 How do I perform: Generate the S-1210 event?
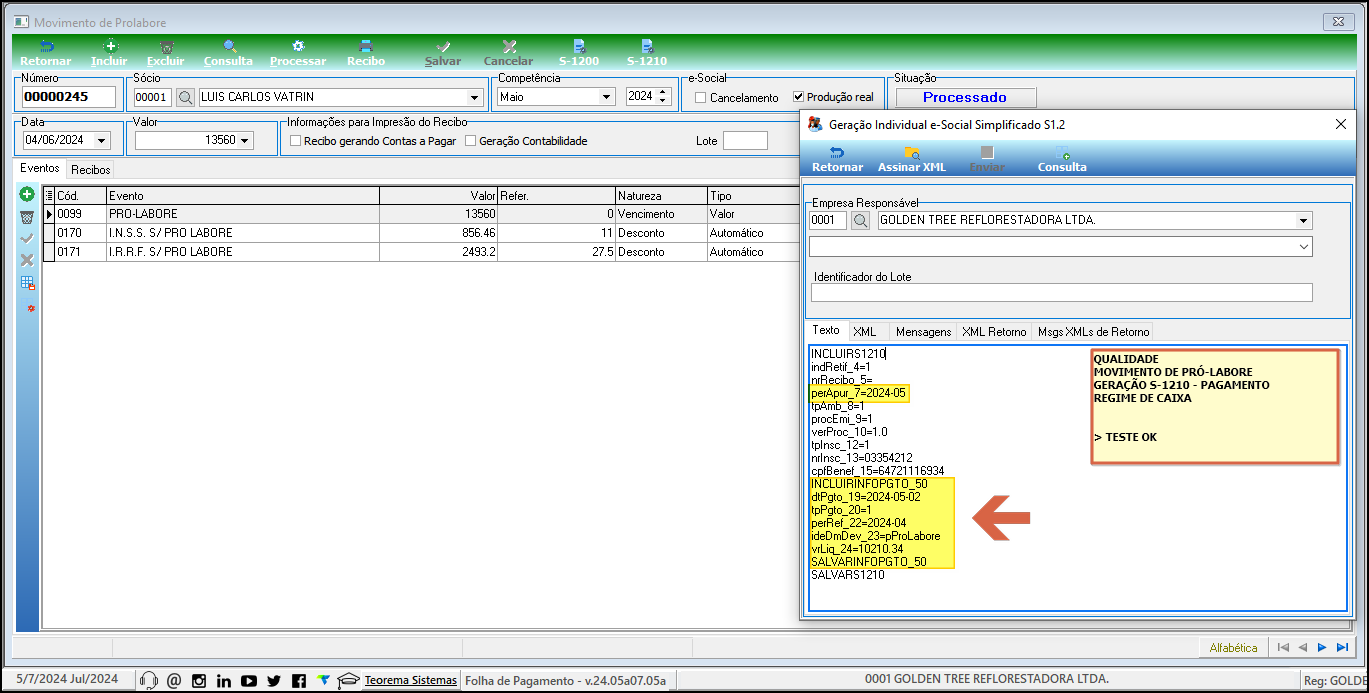click(647, 53)
